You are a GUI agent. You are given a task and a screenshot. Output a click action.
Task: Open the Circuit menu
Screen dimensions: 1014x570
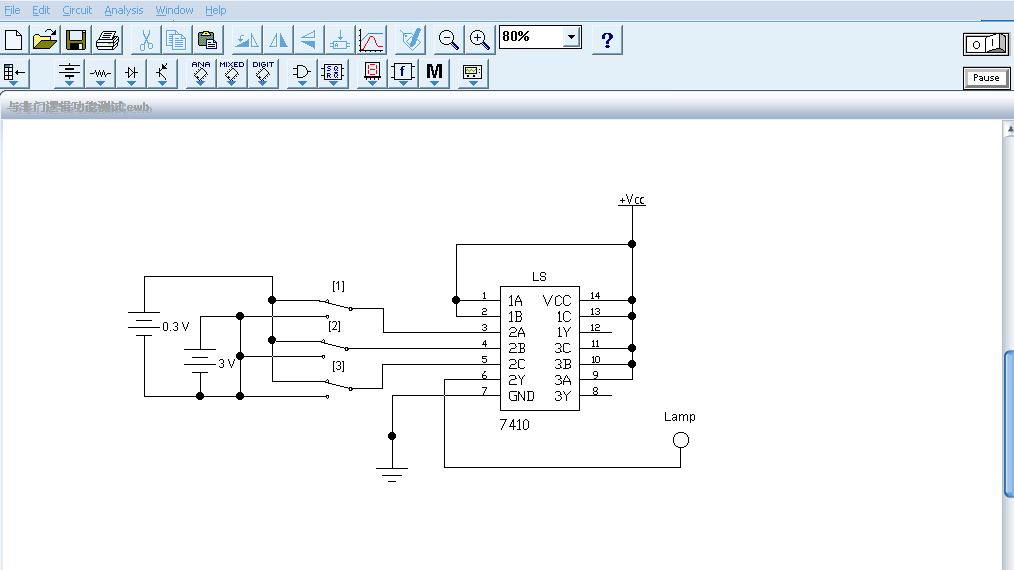77,10
